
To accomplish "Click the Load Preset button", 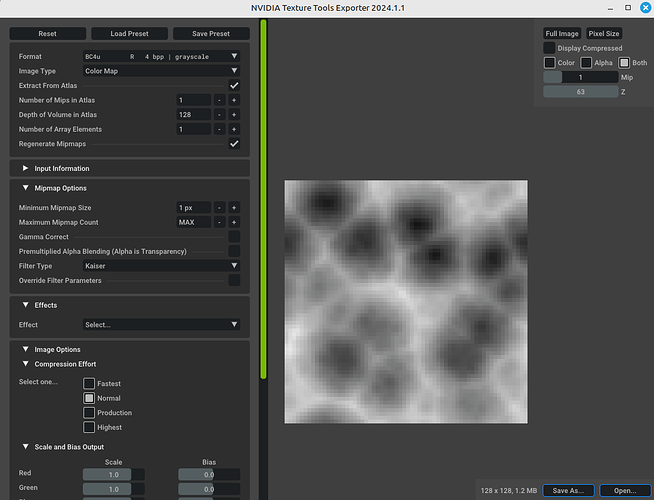I will tap(127, 34).
